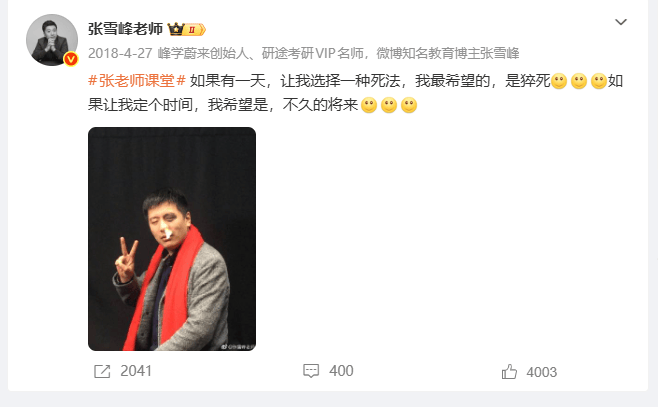This screenshot has width=658, height=407.
Task: Click the 峰学蔚来创始人 description text
Action: tap(203, 53)
